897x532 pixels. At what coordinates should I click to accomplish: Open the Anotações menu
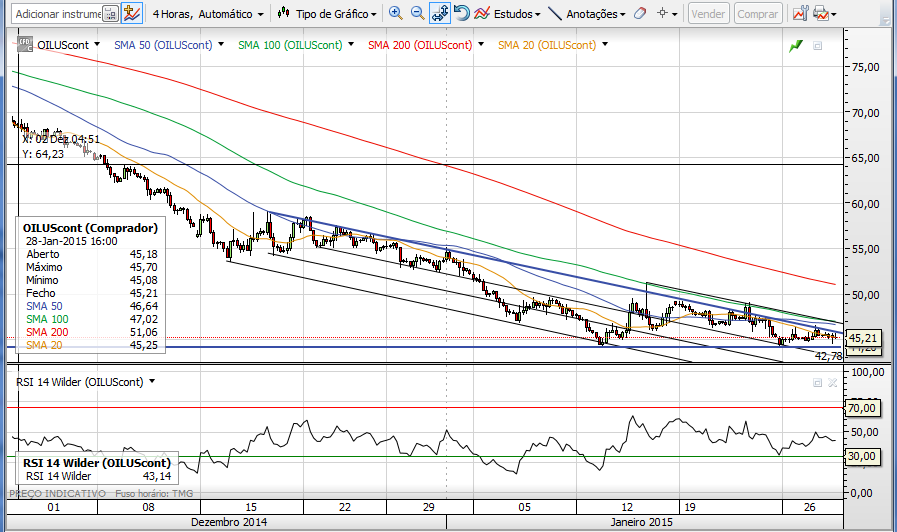coord(588,14)
